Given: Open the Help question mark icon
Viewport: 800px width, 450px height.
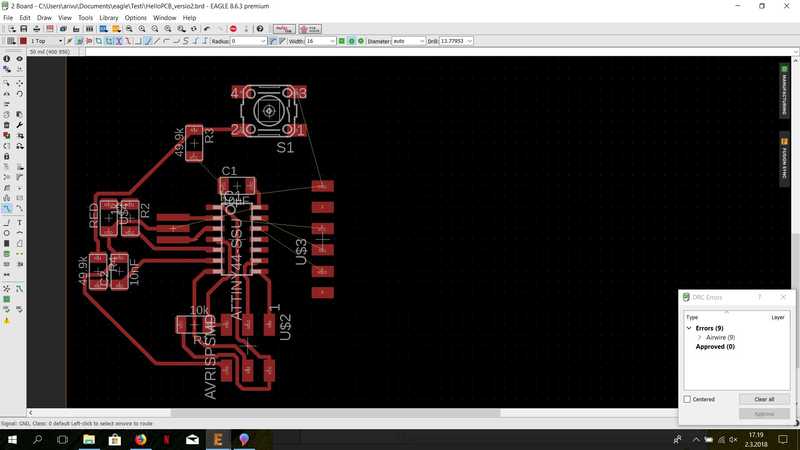Looking at the screenshot, I should click(260, 29).
